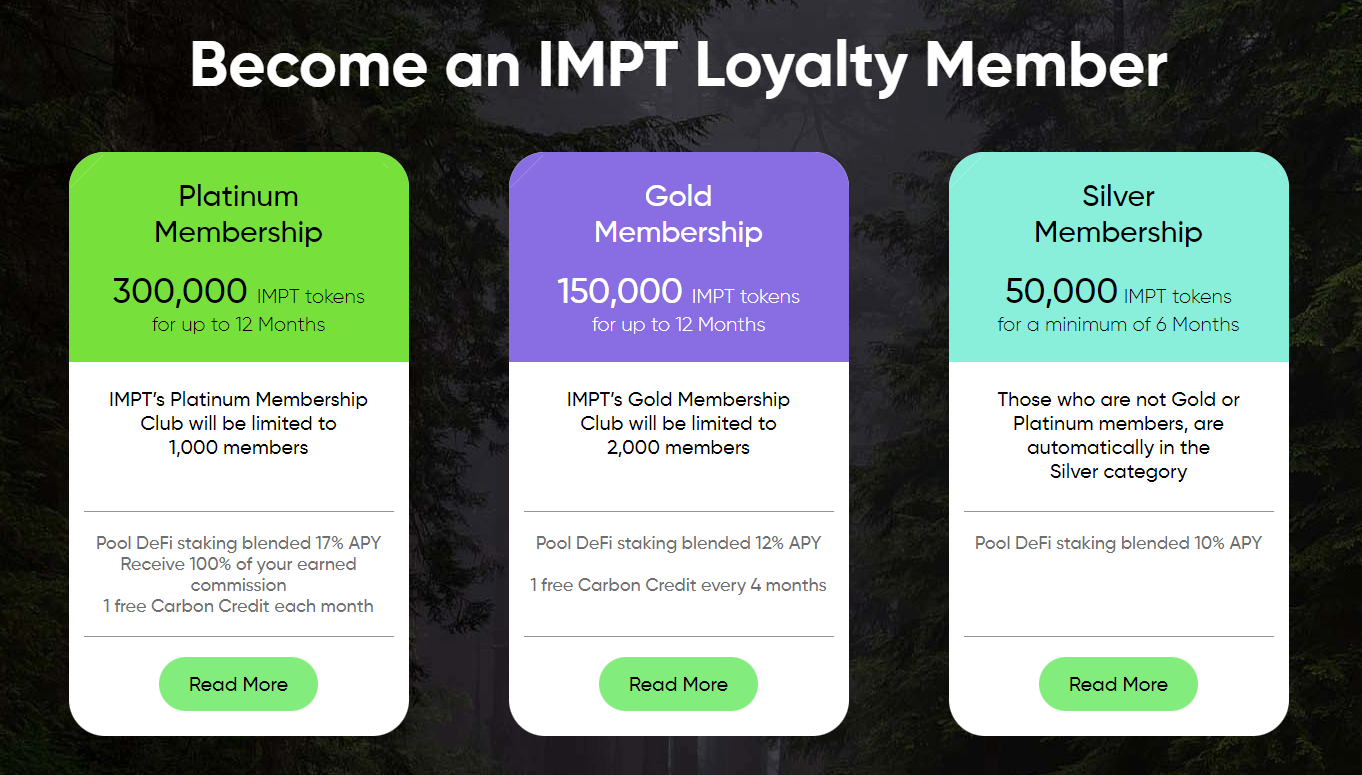1362x775 pixels.
Task: Click the teal Silver card header
Action: click(x=1119, y=257)
